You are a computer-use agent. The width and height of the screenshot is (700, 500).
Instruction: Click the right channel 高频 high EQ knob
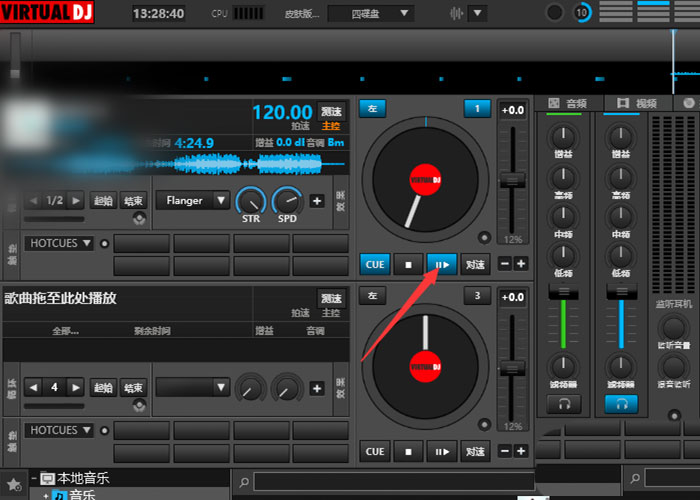pyautogui.click(x=621, y=177)
